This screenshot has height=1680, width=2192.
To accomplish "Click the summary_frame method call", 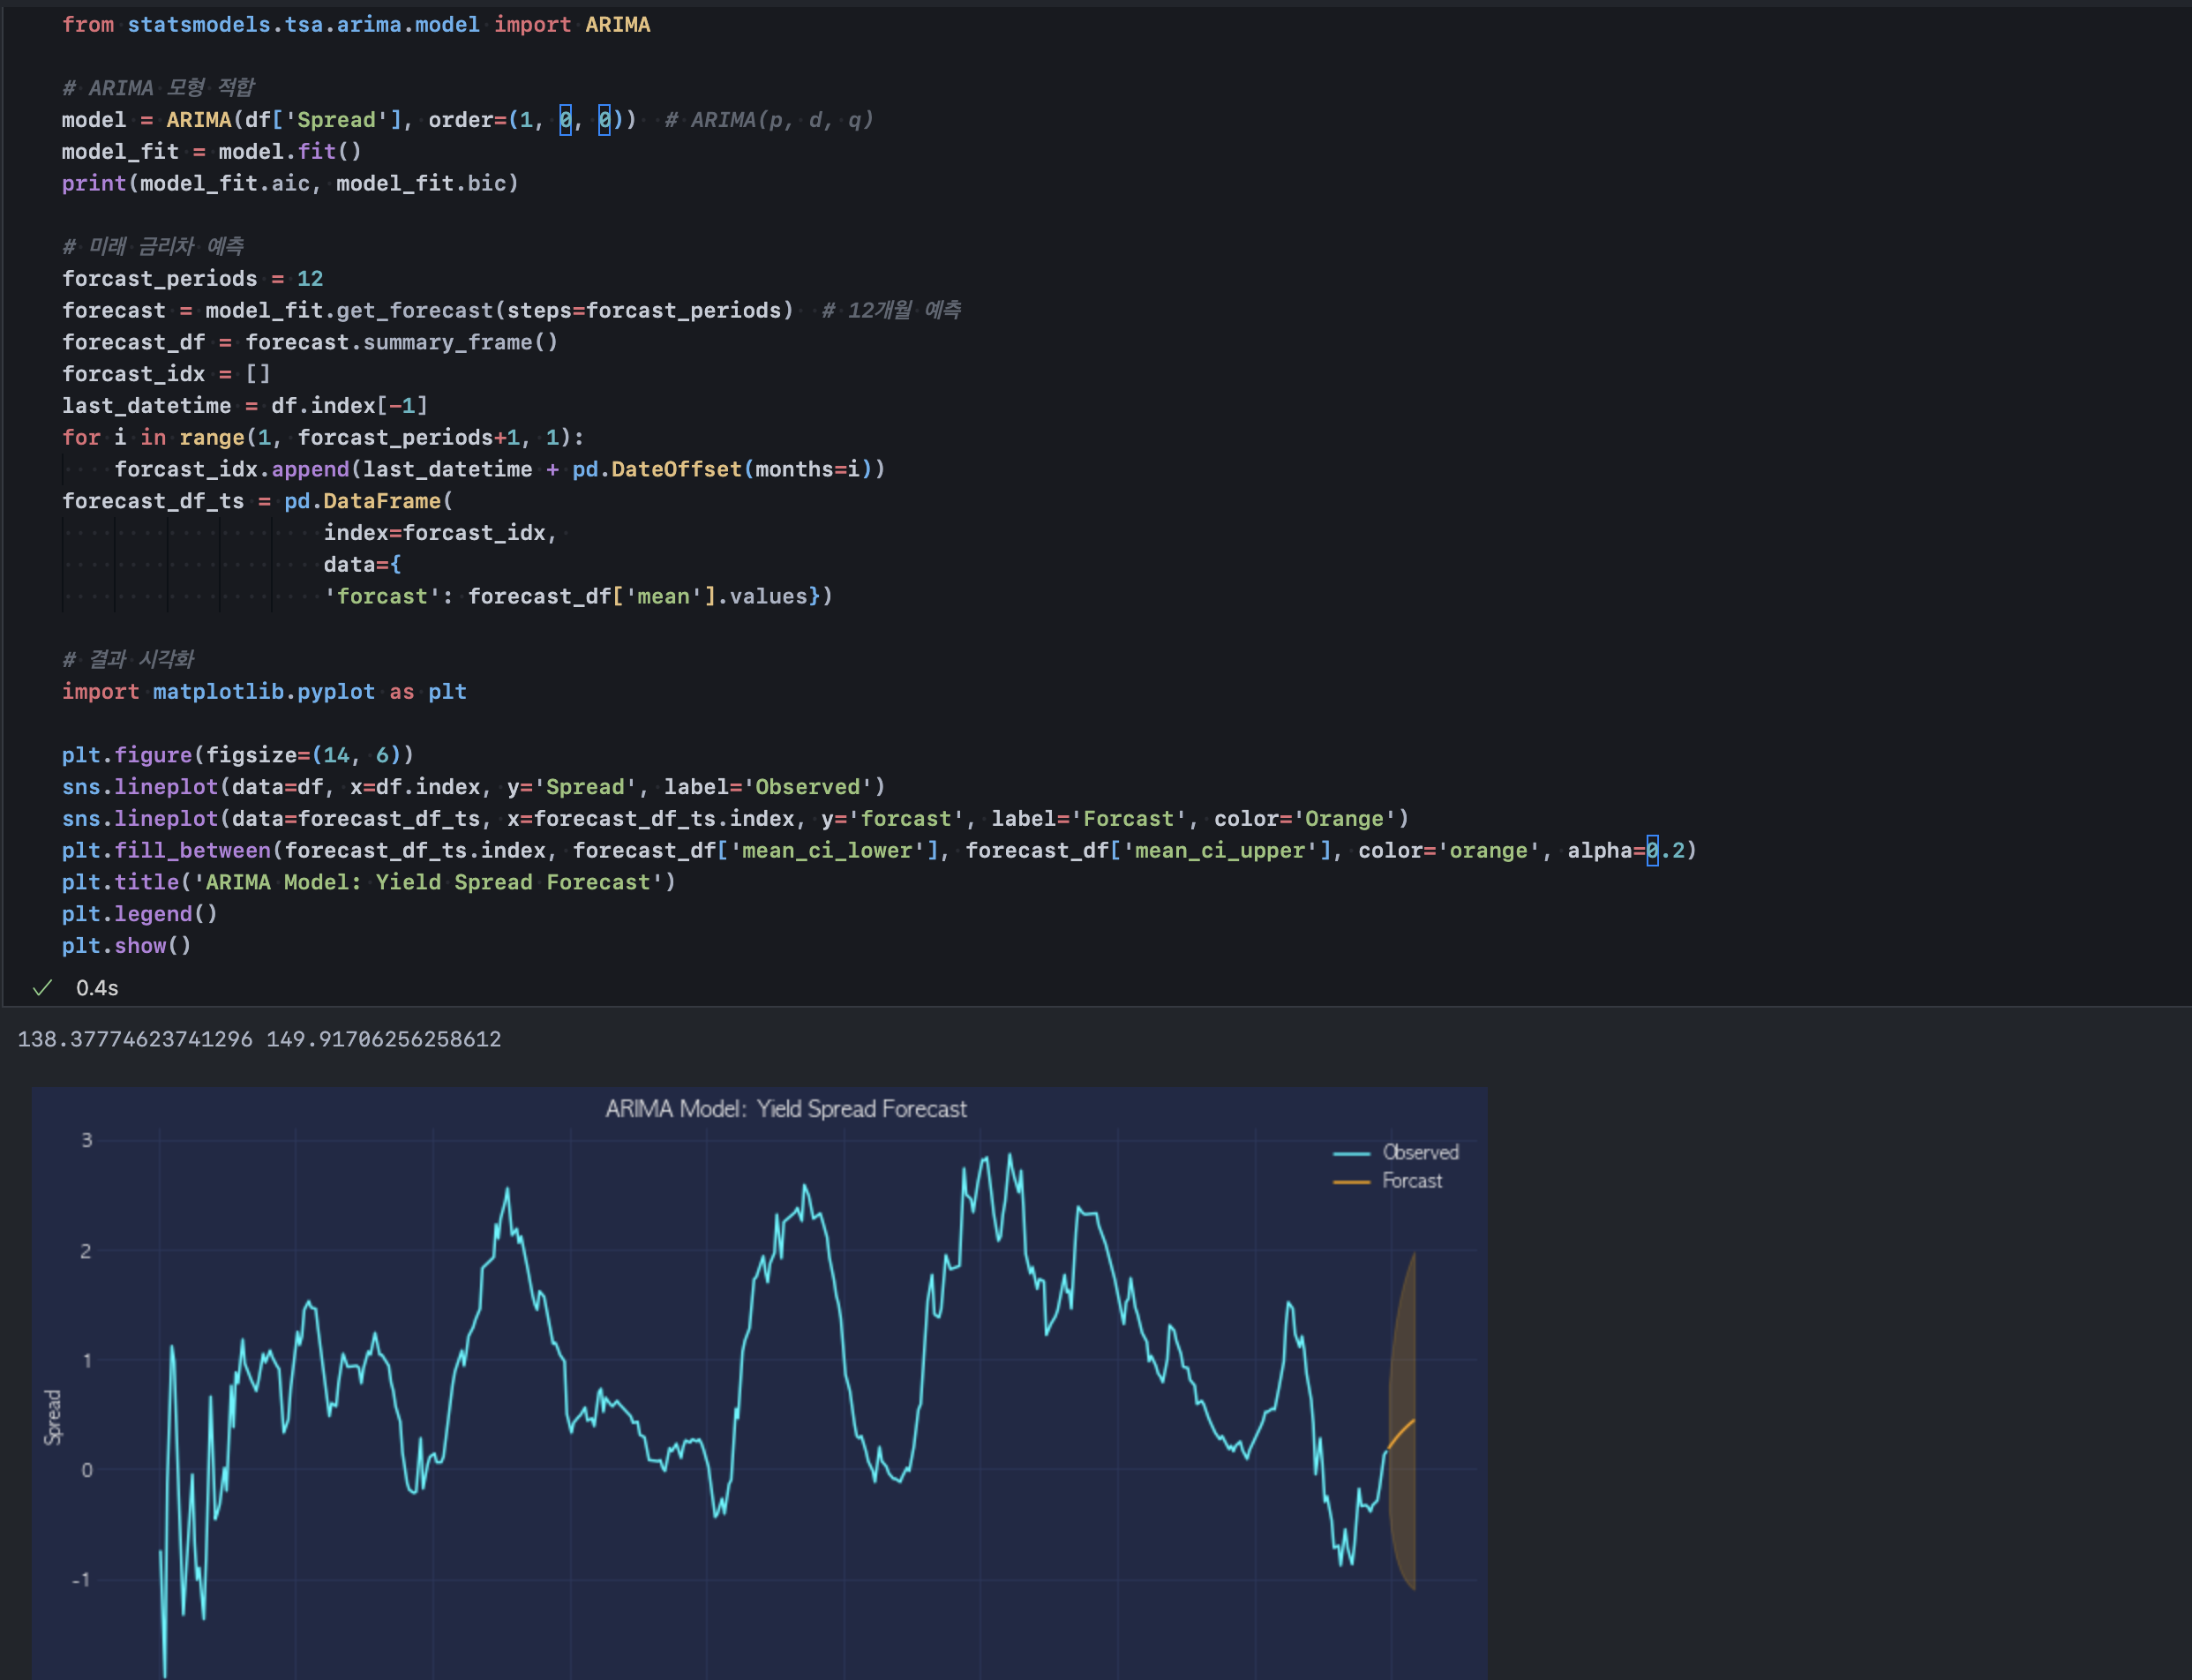I will click(448, 342).
